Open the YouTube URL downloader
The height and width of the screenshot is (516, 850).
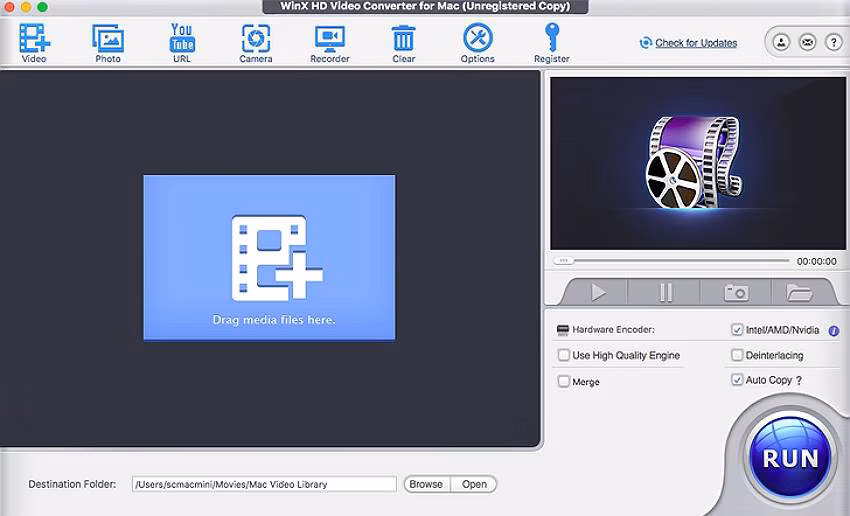point(182,43)
